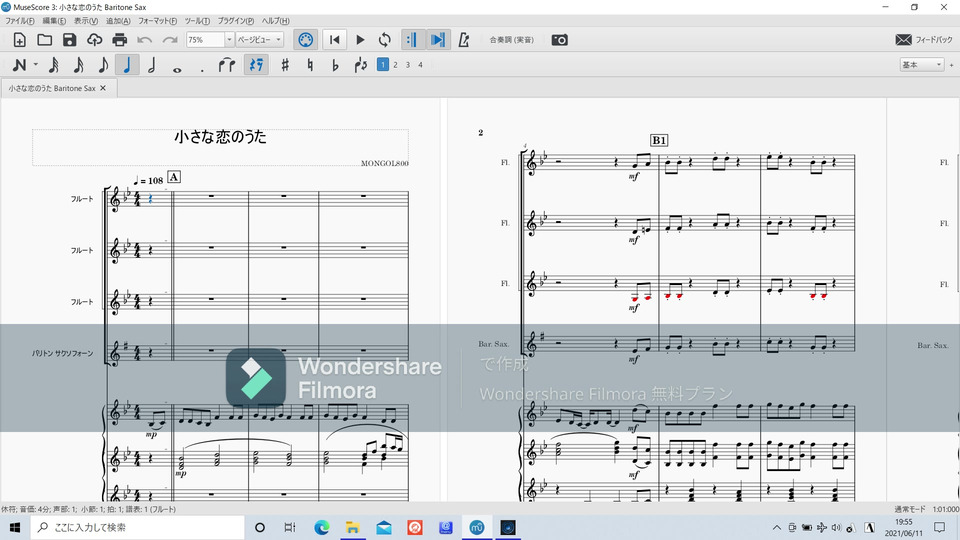The height and width of the screenshot is (540, 960).
Task: Undo the last action
Action: pyautogui.click(x=144, y=40)
